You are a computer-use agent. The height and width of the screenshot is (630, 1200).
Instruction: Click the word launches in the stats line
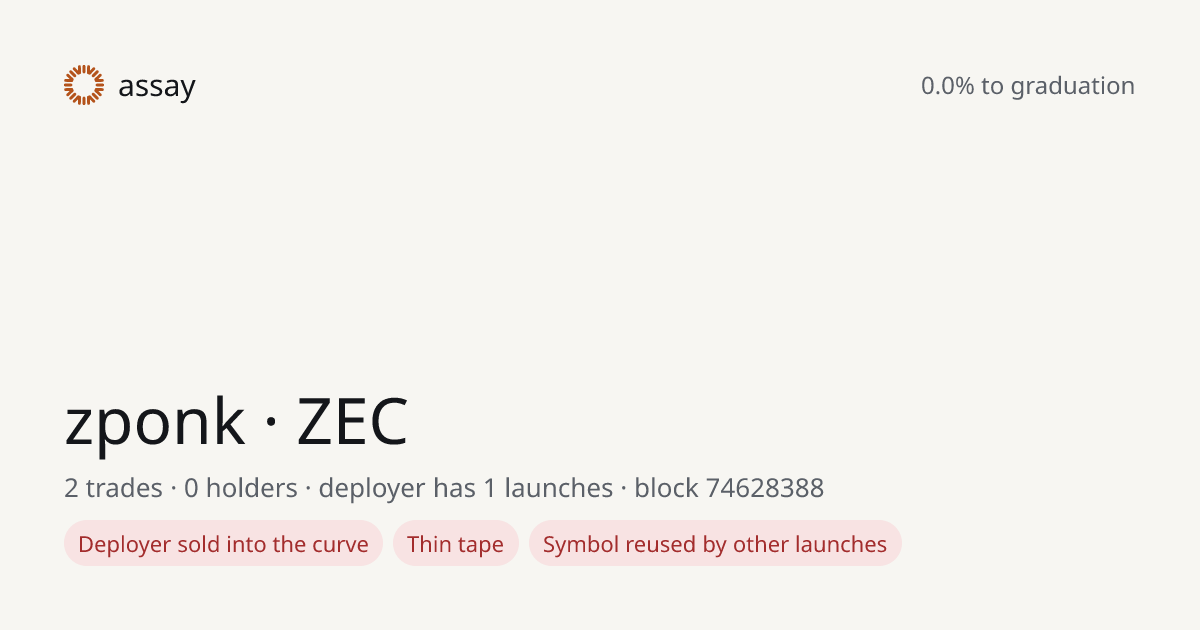point(558,488)
